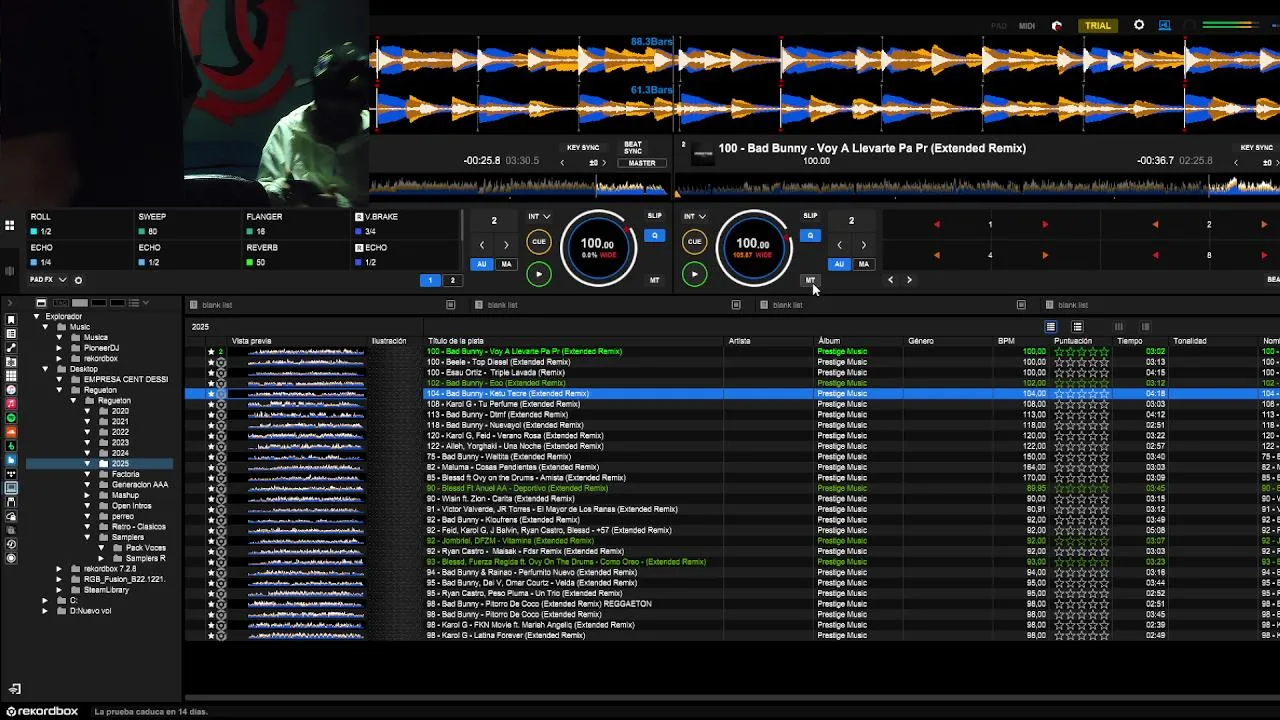Enable SLIP mode on deck 1
The height and width of the screenshot is (720, 1280).
pos(654,215)
